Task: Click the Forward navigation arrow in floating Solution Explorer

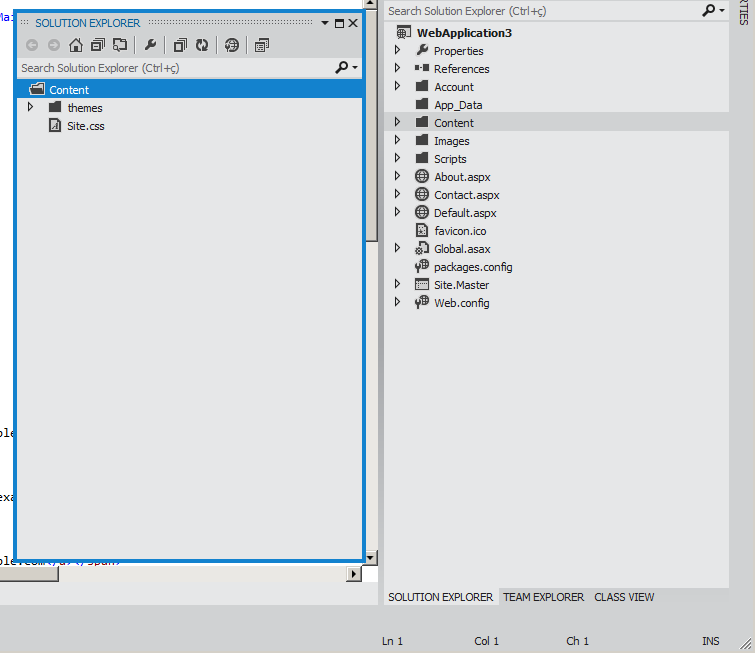Action: [54, 45]
